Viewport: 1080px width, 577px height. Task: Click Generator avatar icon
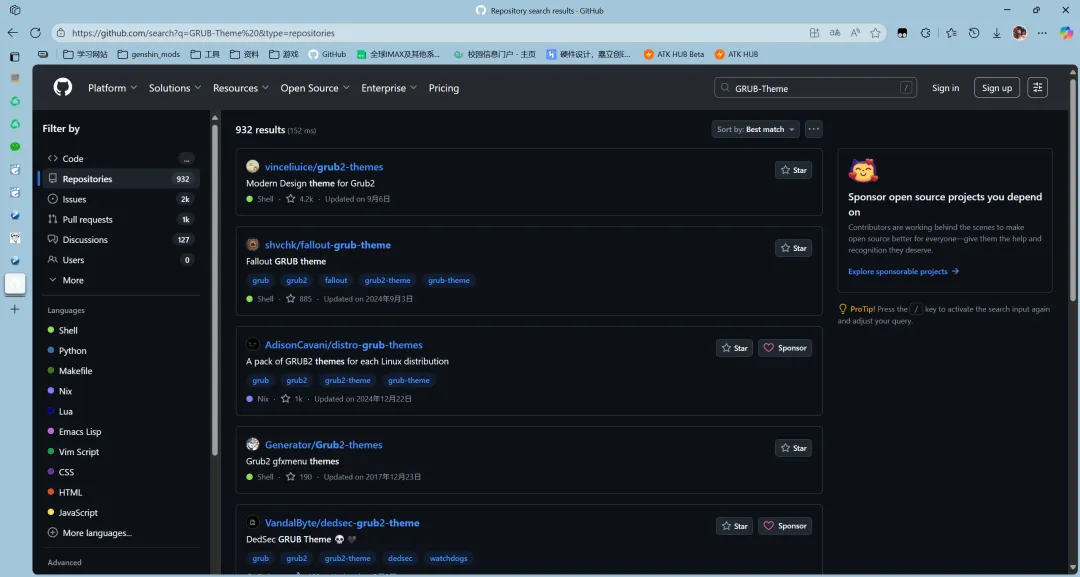click(x=253, y=444)
